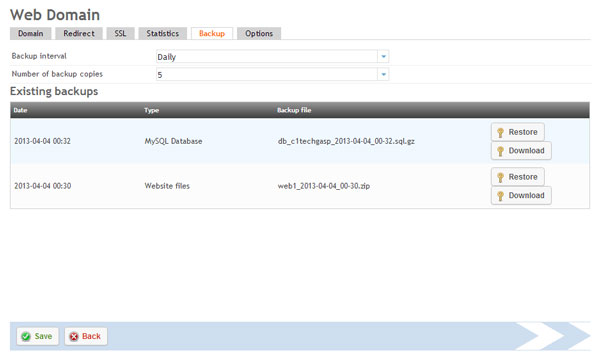Image resolution: width=600 pixels, height=363 pixels.
Task: Save the backup settings
Action: click(x=38, y=336)
